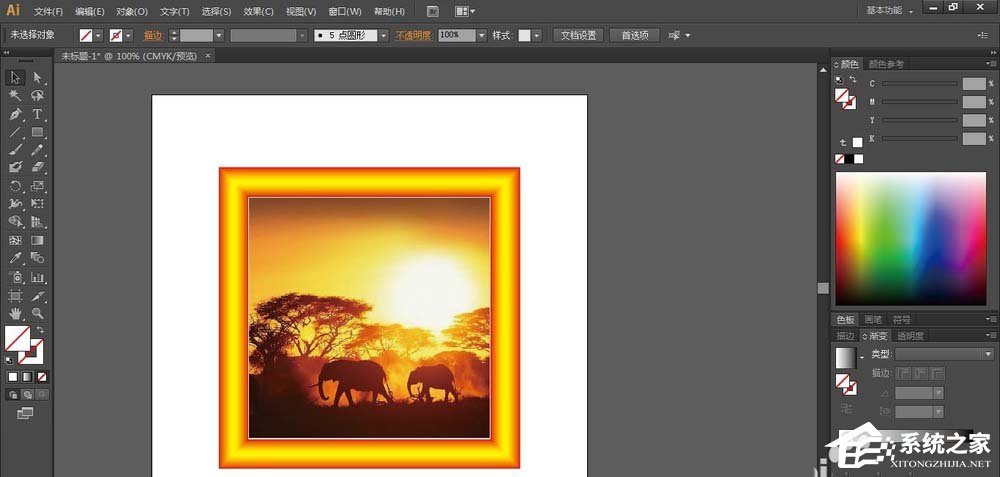
Task: Select the Type tool
Action: (x=38, y=114)
